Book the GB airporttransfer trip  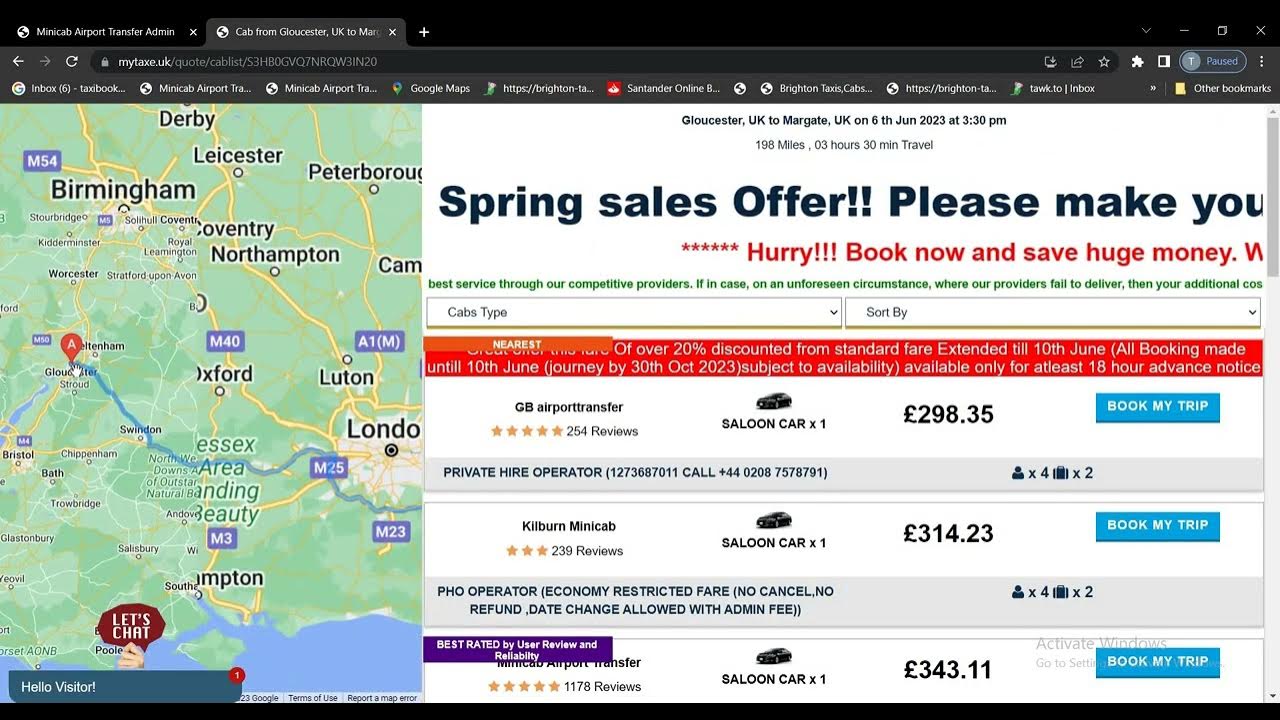pos(1157,407)
